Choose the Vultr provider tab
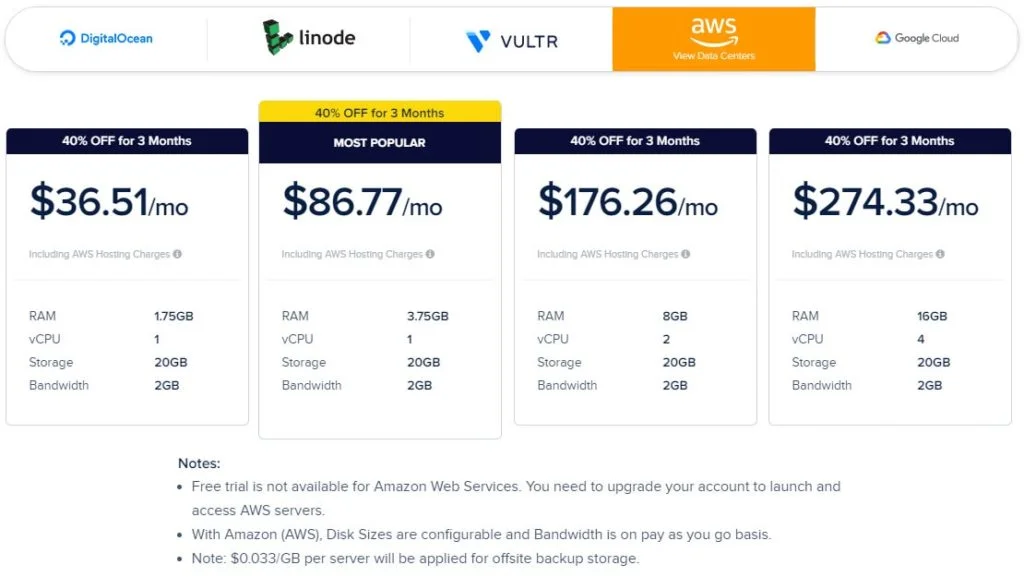The image size is (1024, 577). click(x=511, y=39)
